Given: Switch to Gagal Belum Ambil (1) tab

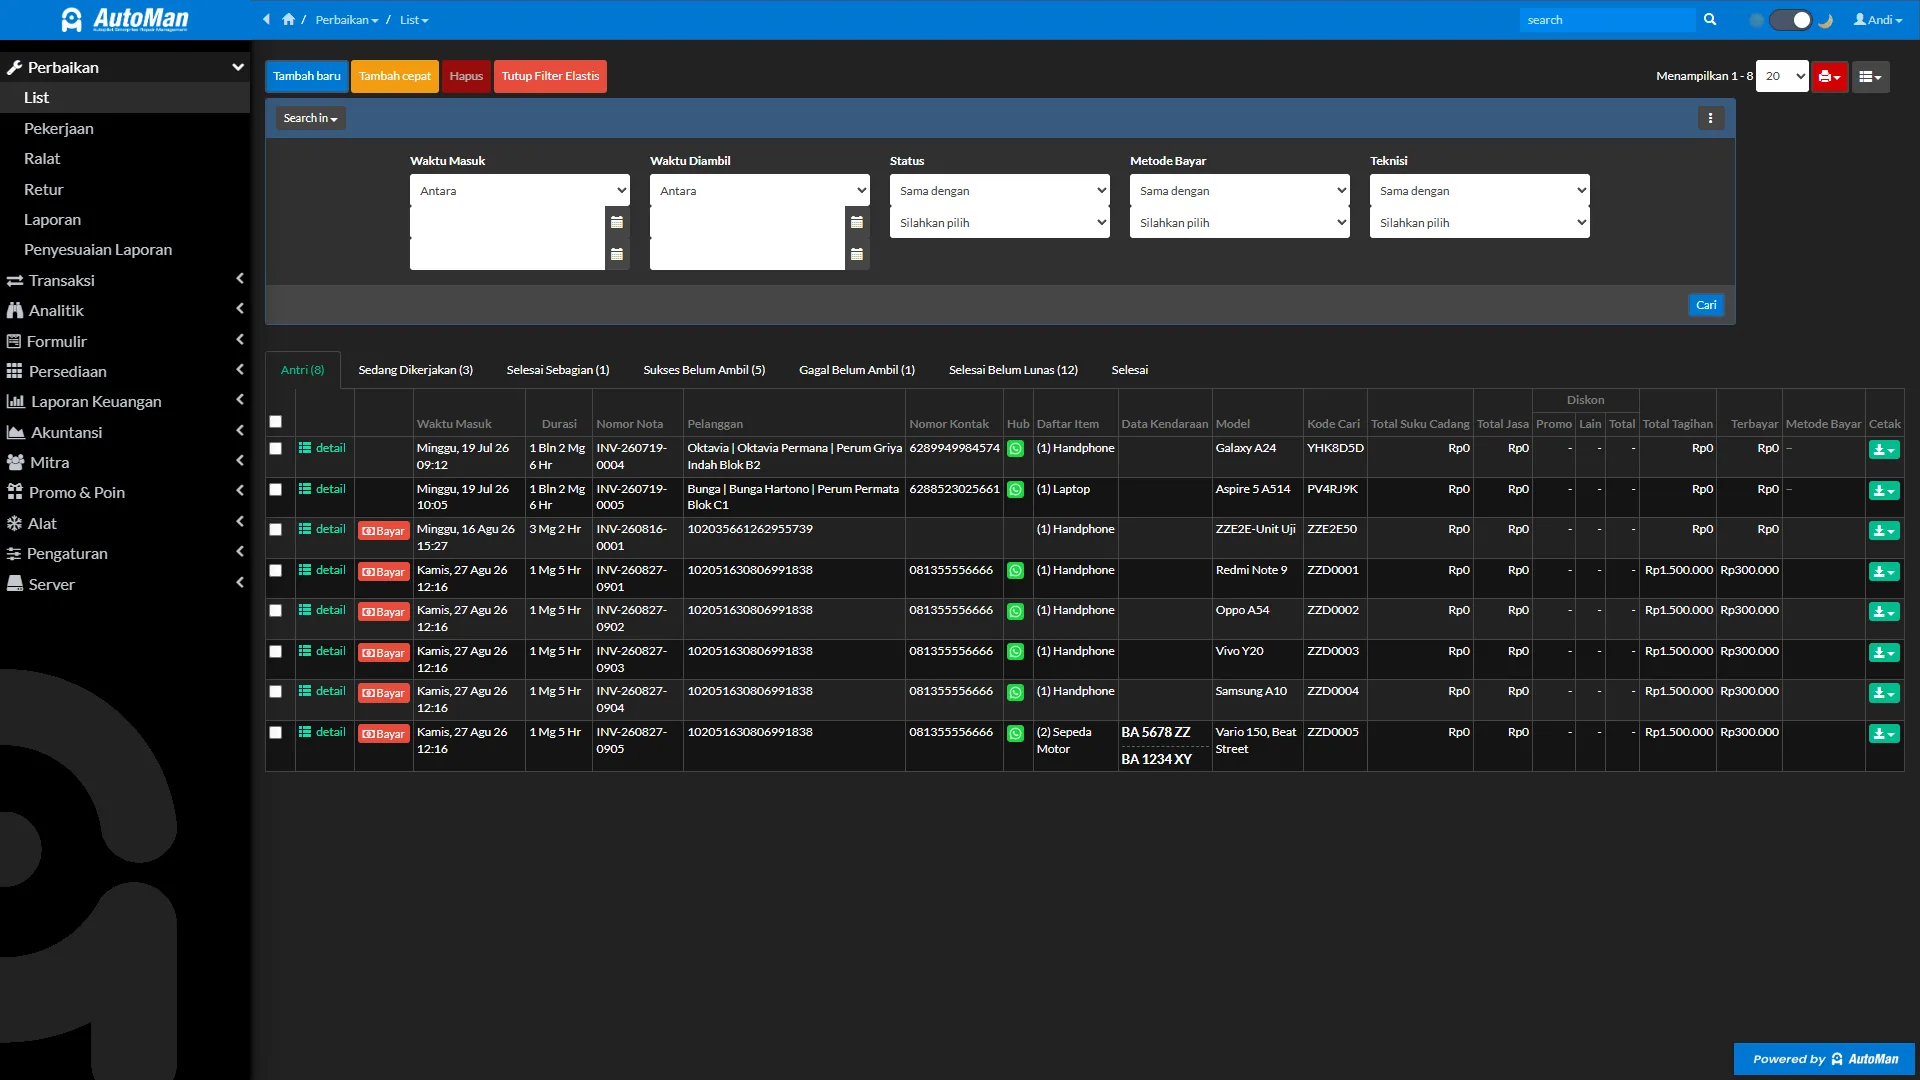Looking at the screenshot, I should pyautogui.click(x=857, y=370).
